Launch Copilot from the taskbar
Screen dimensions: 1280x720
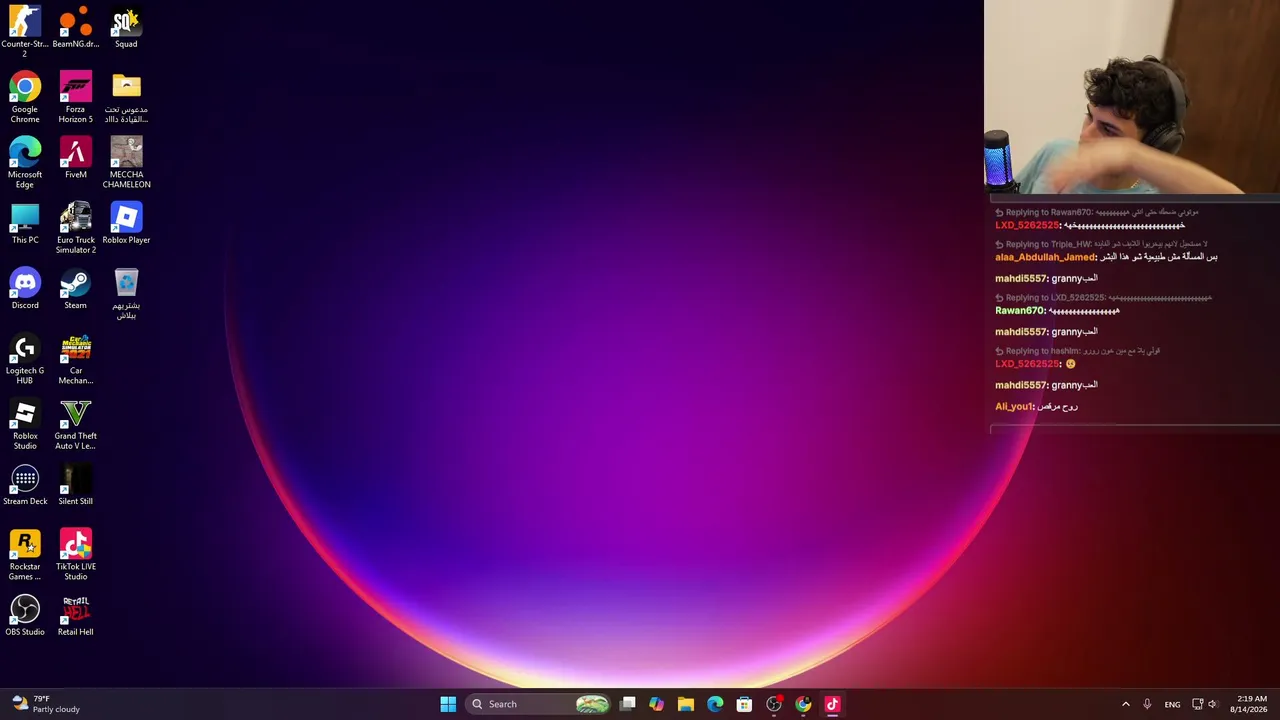pyautogui.click(x=656, y=704)
